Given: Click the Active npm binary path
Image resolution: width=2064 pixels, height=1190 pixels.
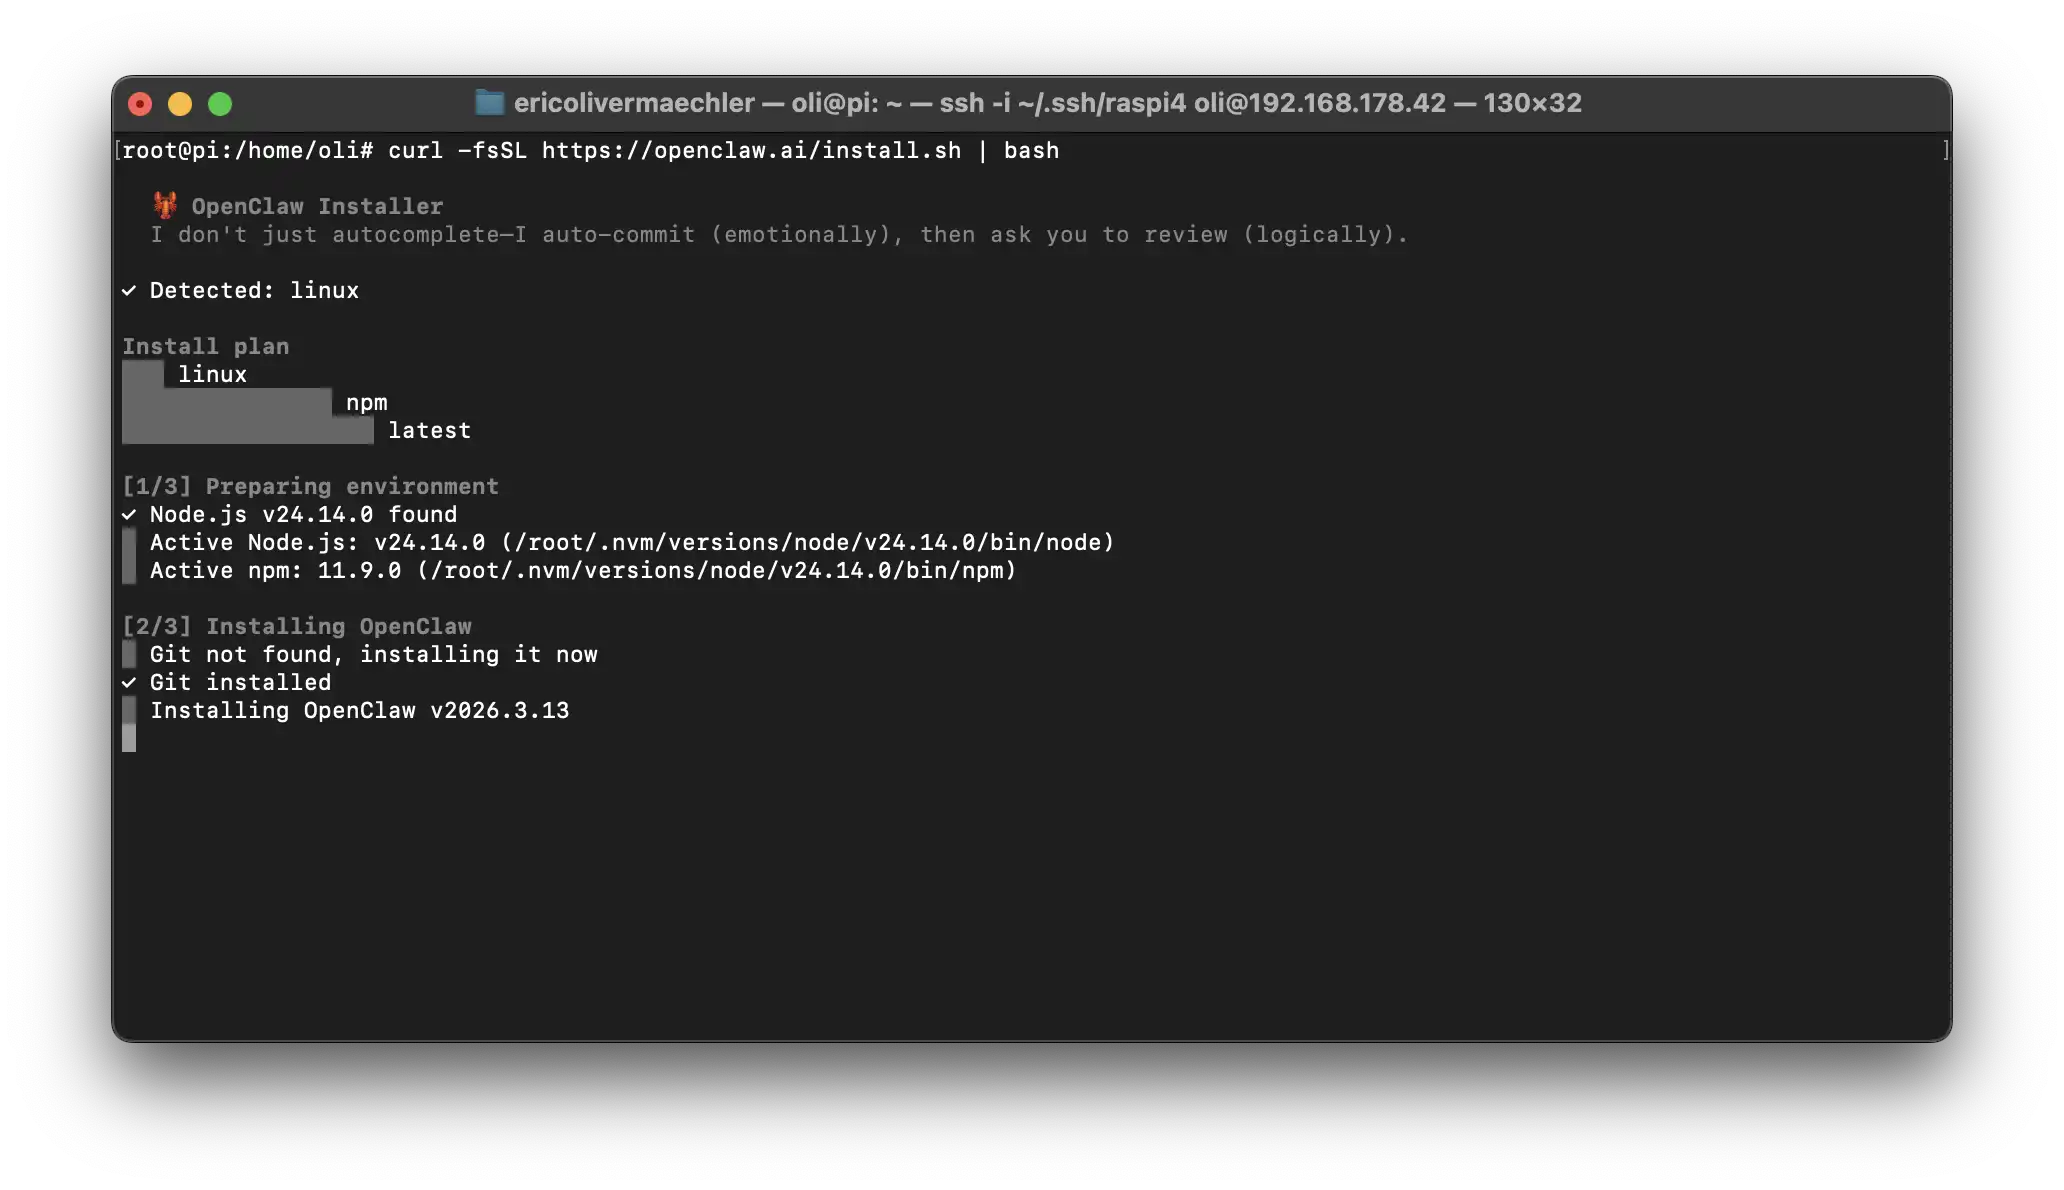Looking at the screenshot, I should 716,571.
